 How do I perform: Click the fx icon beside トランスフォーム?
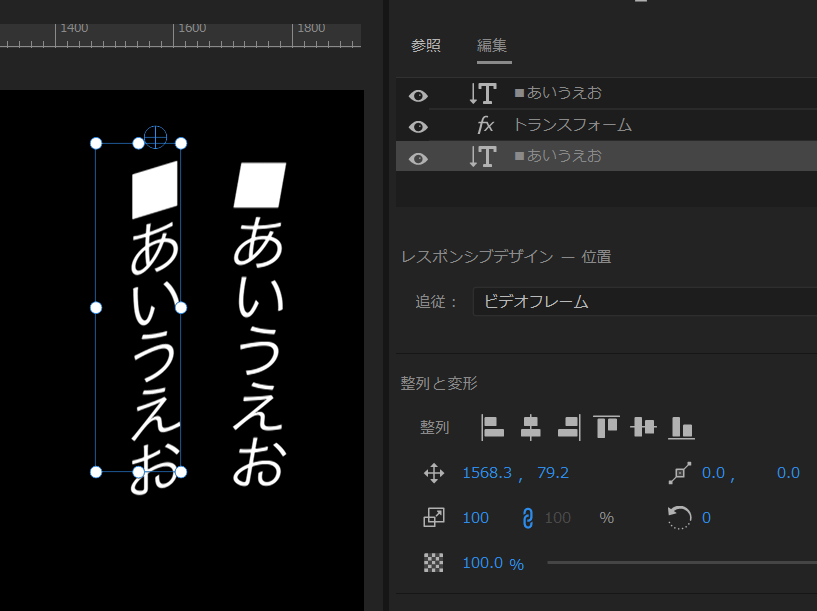pyautogui.click(x=485, y=125)
